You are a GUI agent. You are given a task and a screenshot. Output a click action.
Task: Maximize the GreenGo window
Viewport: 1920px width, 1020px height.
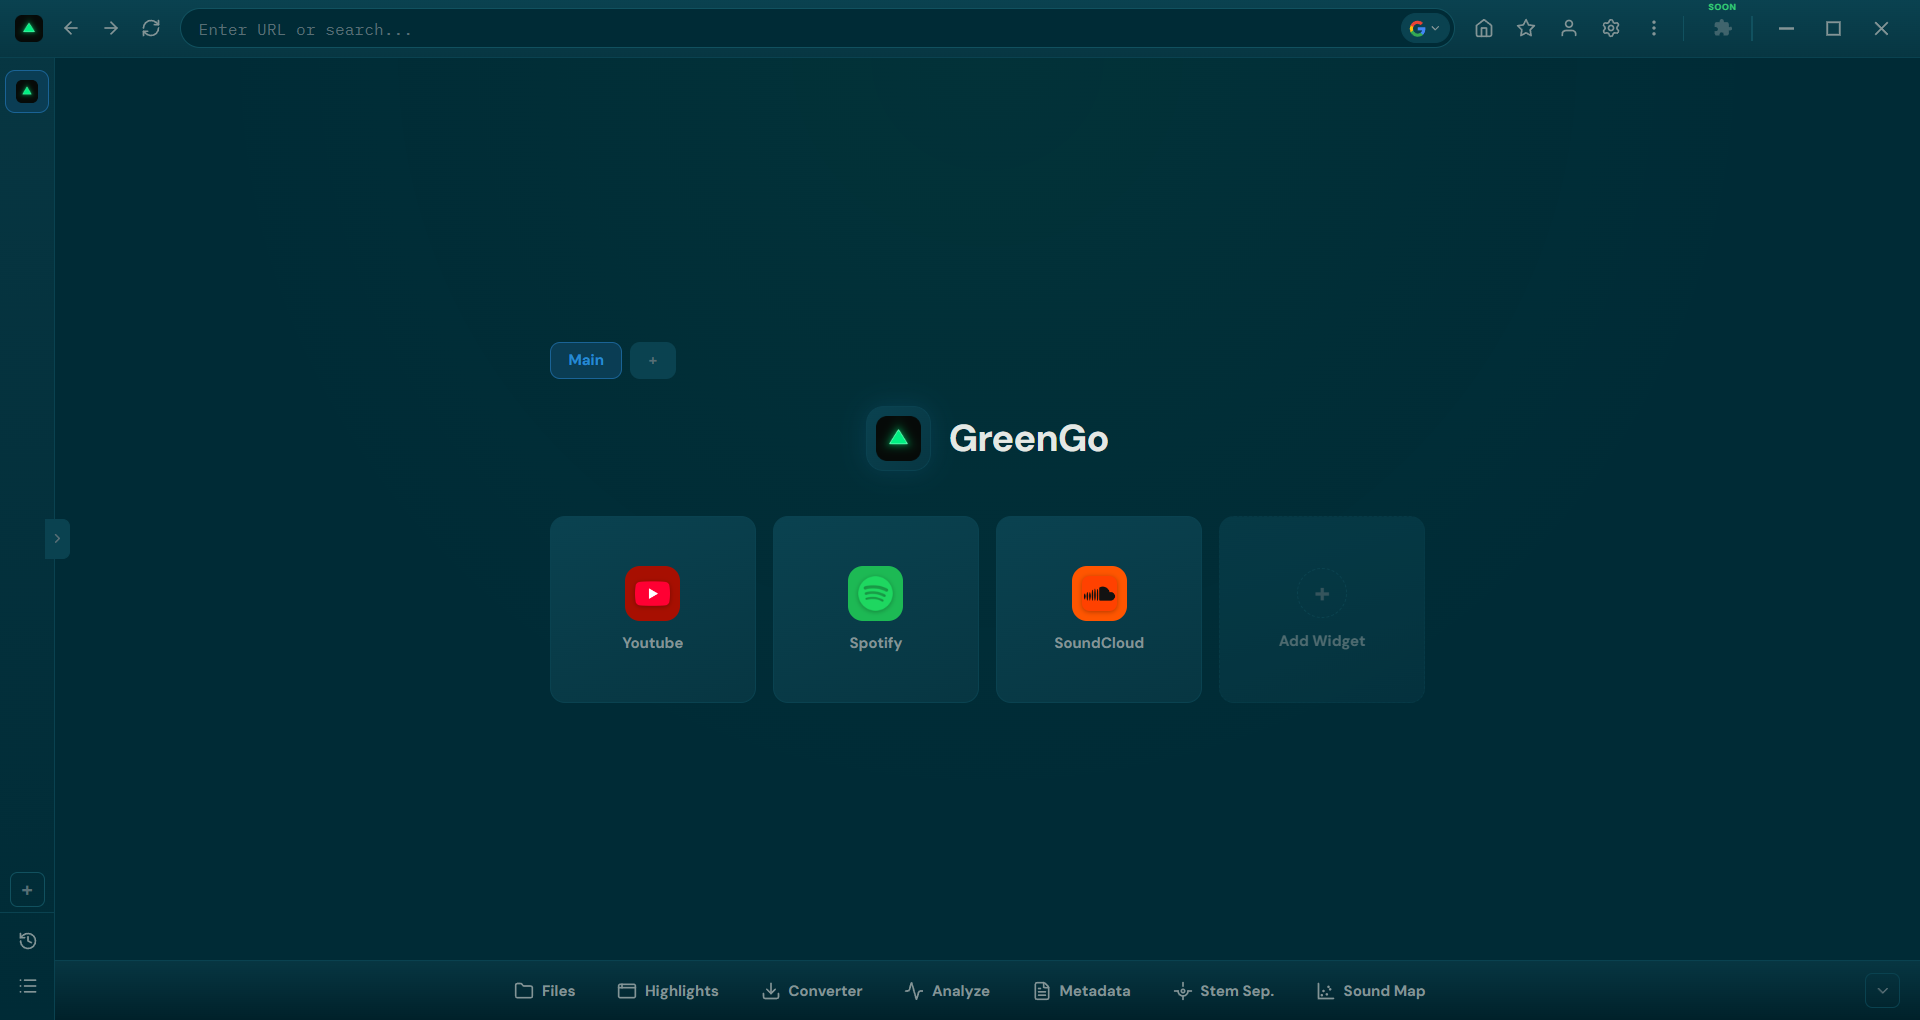click(x=1833, y=29)
